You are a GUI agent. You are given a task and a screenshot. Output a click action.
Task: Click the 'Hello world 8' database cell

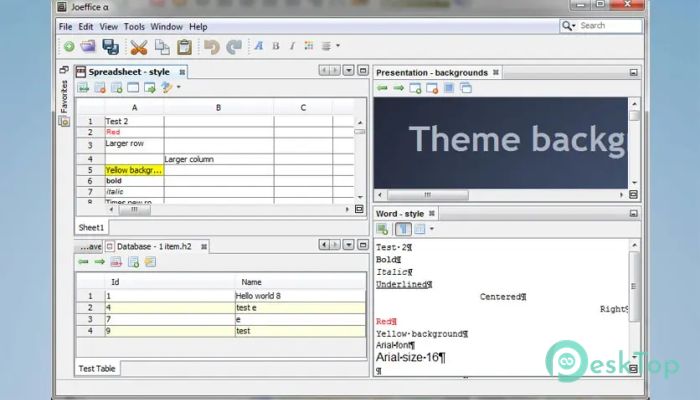300,296
